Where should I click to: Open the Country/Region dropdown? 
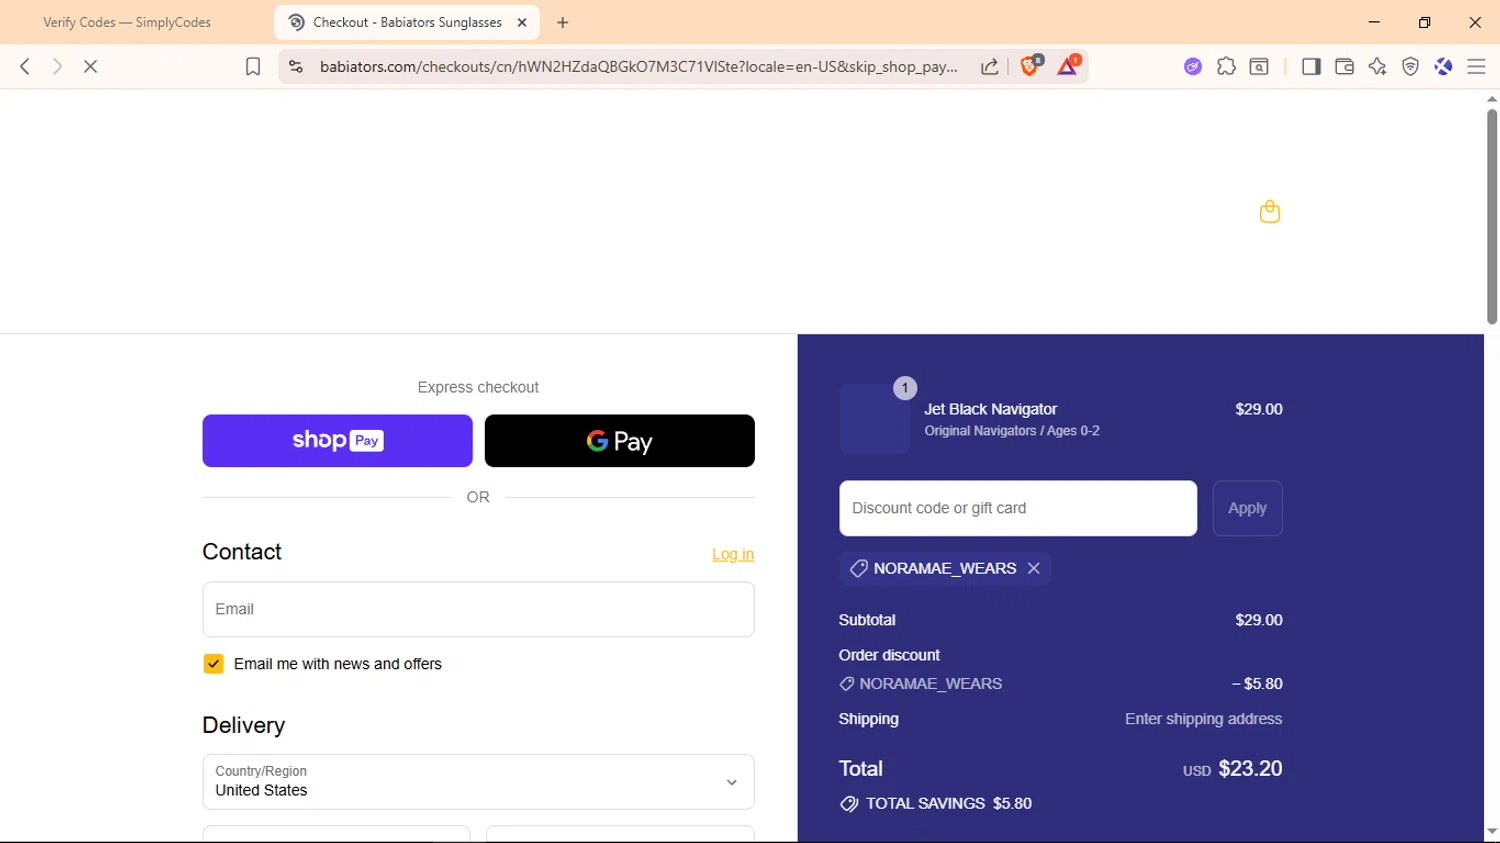(x=478, y=782)
